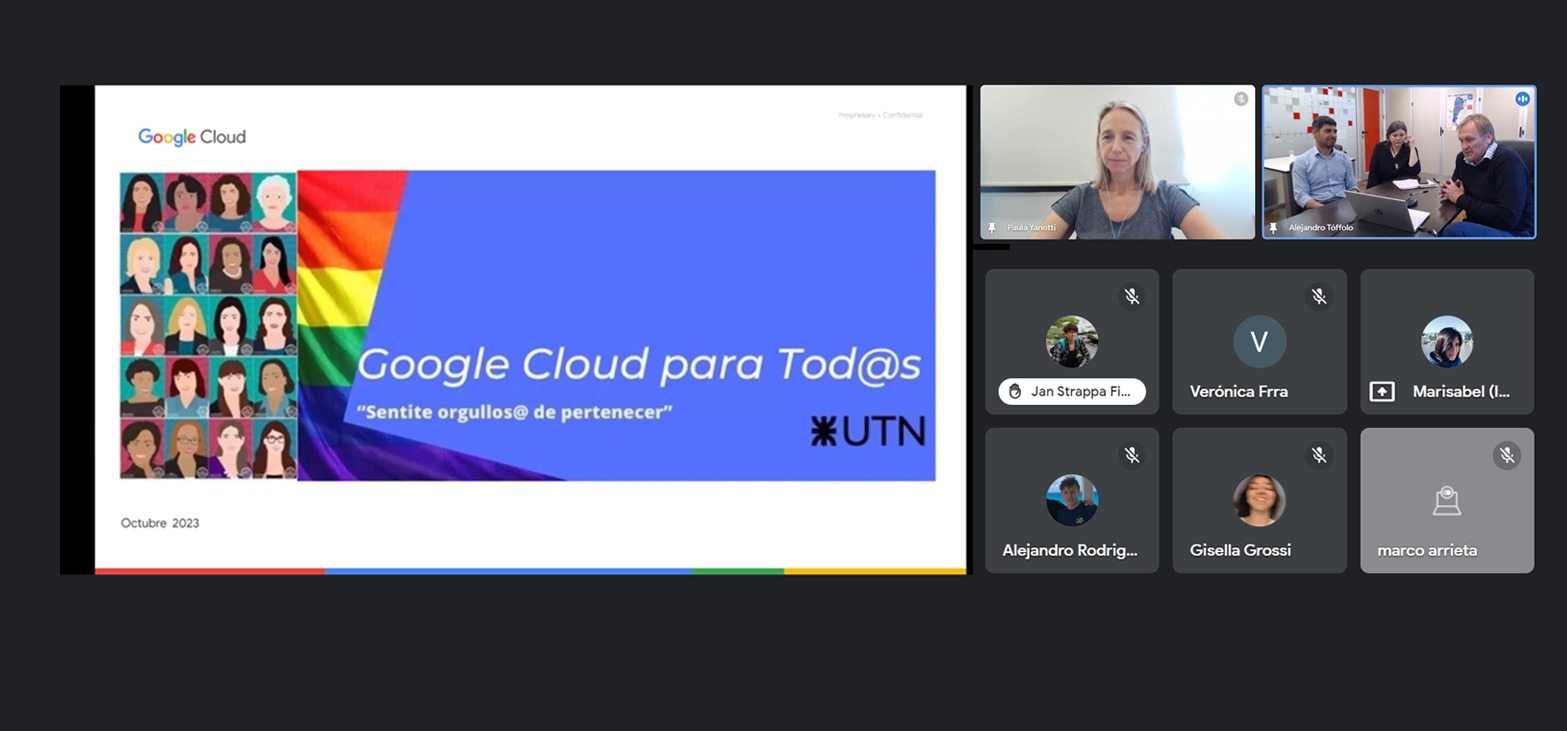Click the Google Cloud logo on the slide
The width and height of the screenshot is (1567, 731).
(192, 137)
